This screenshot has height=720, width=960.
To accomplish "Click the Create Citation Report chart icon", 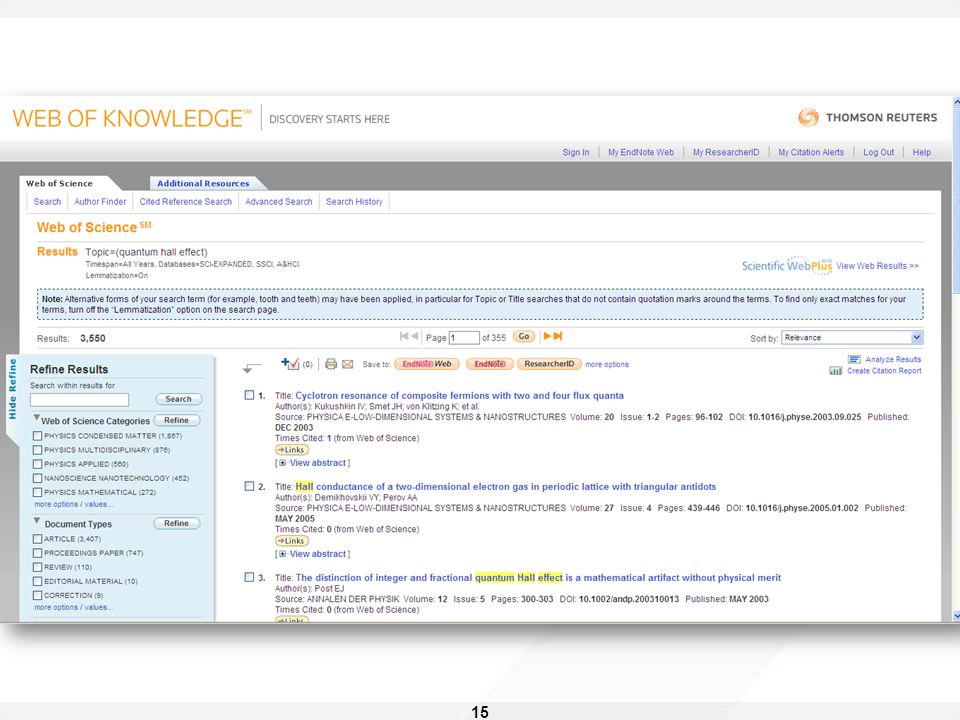I will 836,371.
